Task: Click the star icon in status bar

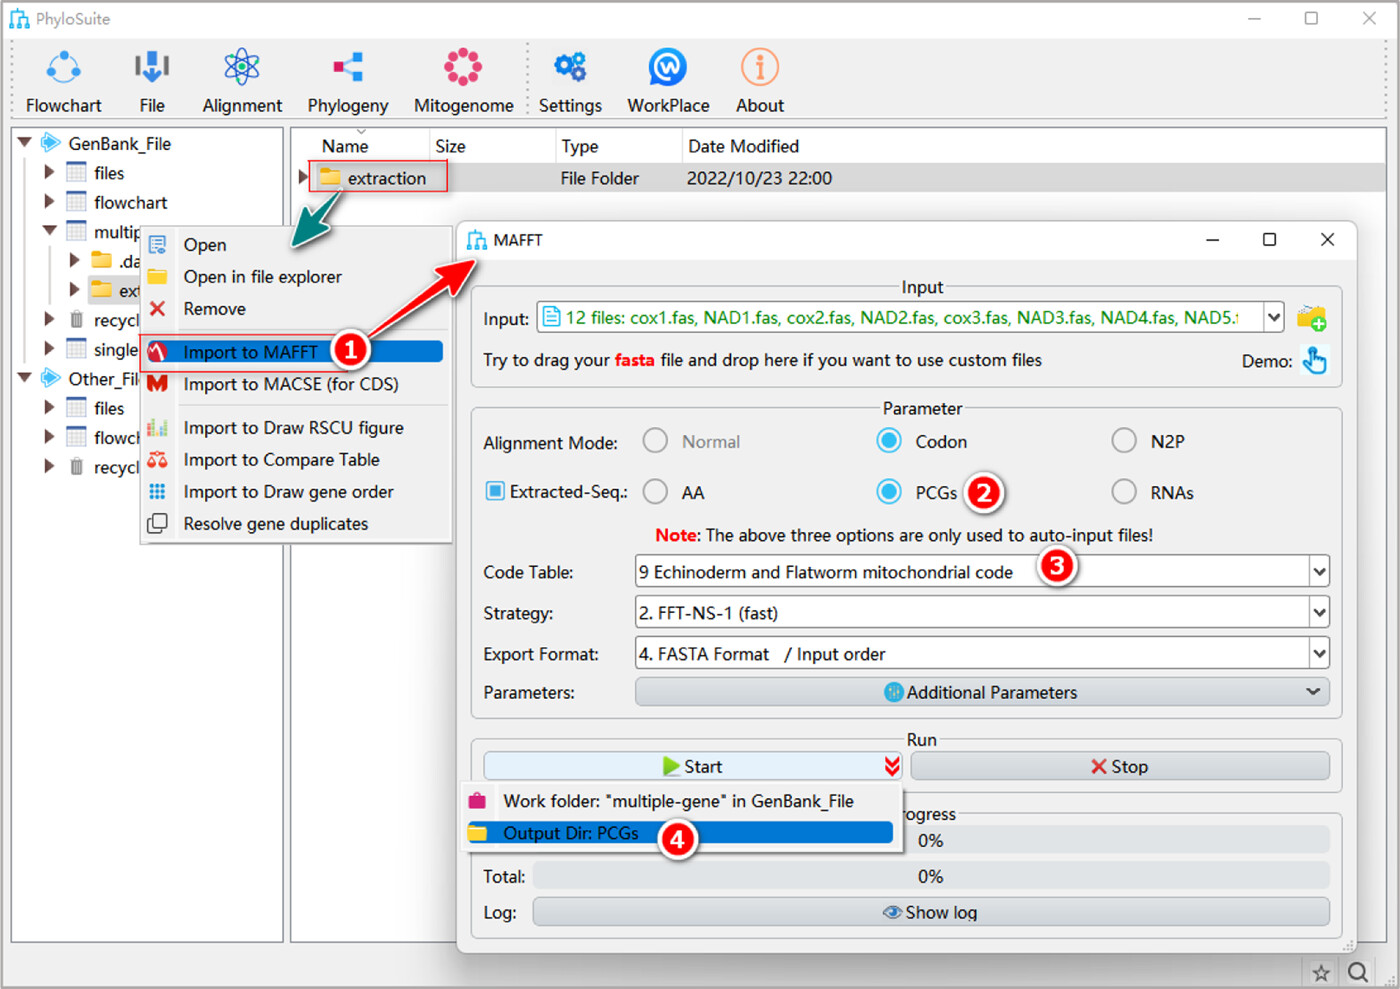Action: (1321, 973)
